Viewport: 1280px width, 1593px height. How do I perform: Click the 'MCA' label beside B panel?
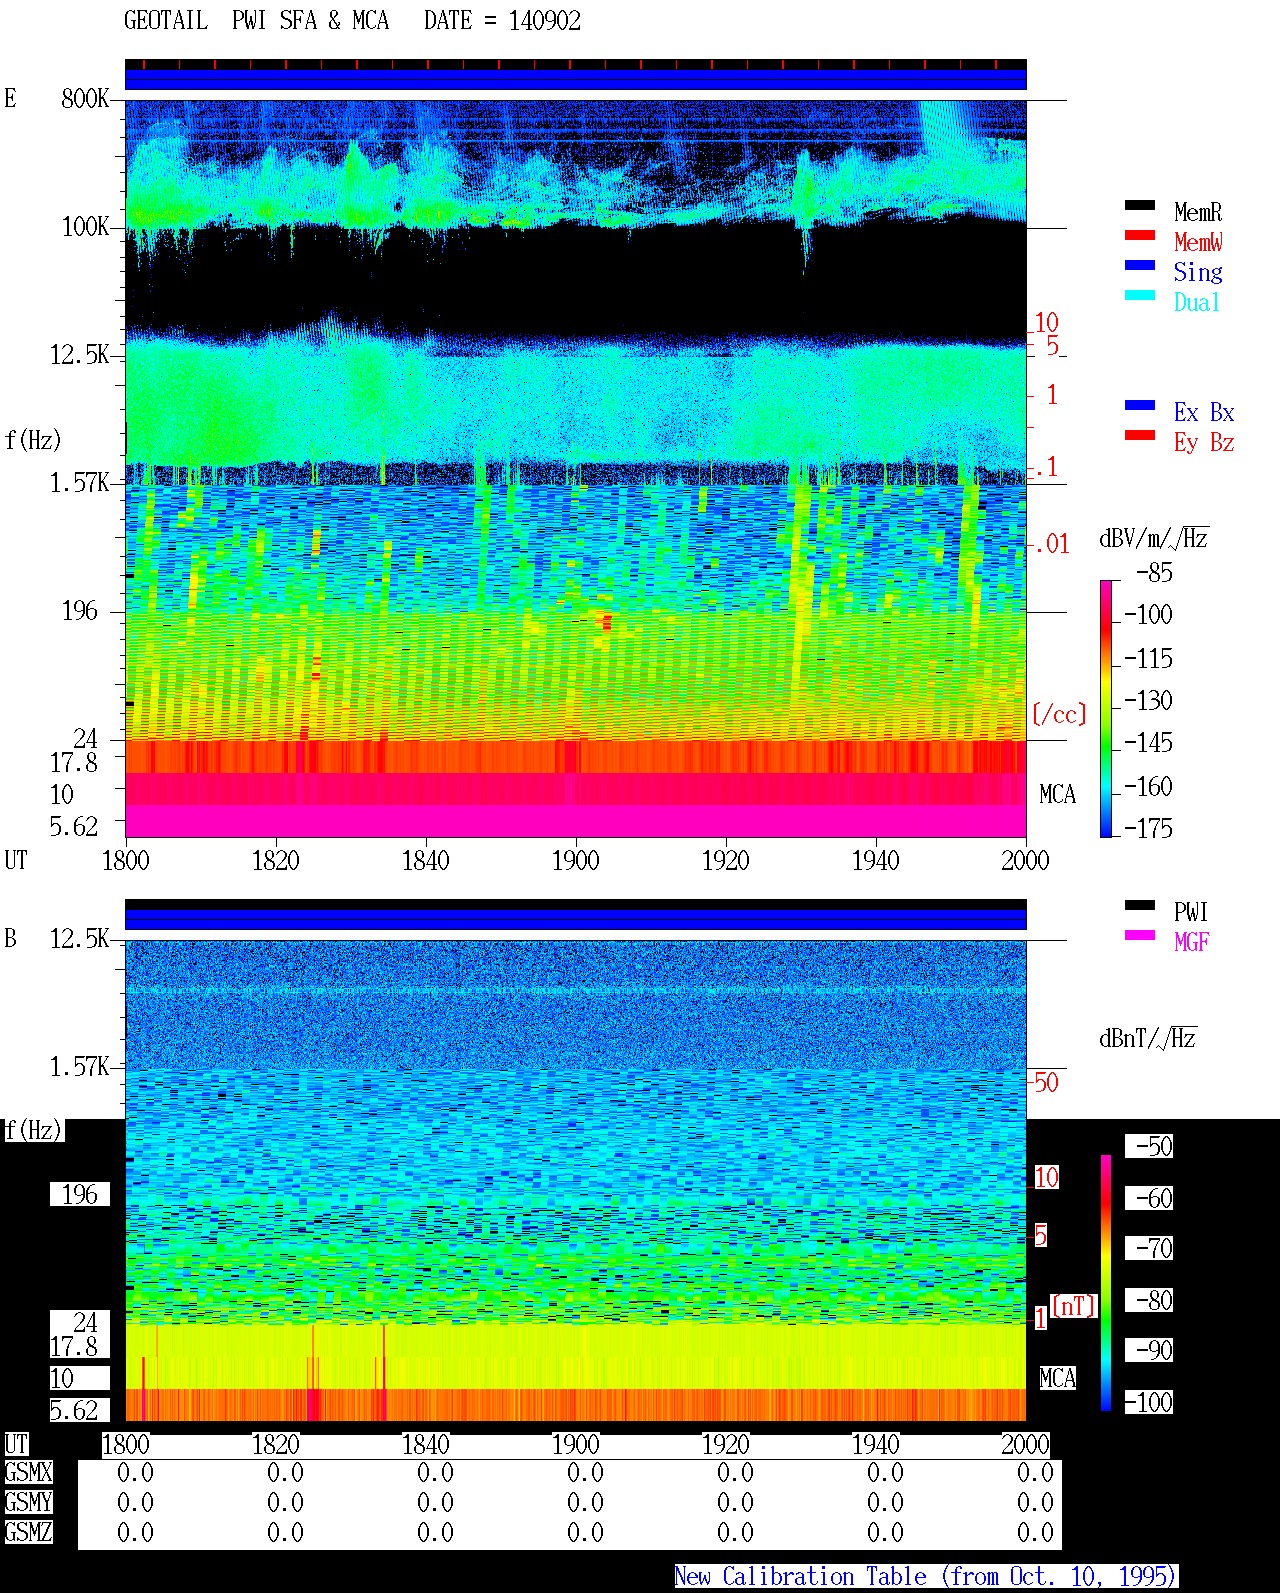tap(1058, 1379)
